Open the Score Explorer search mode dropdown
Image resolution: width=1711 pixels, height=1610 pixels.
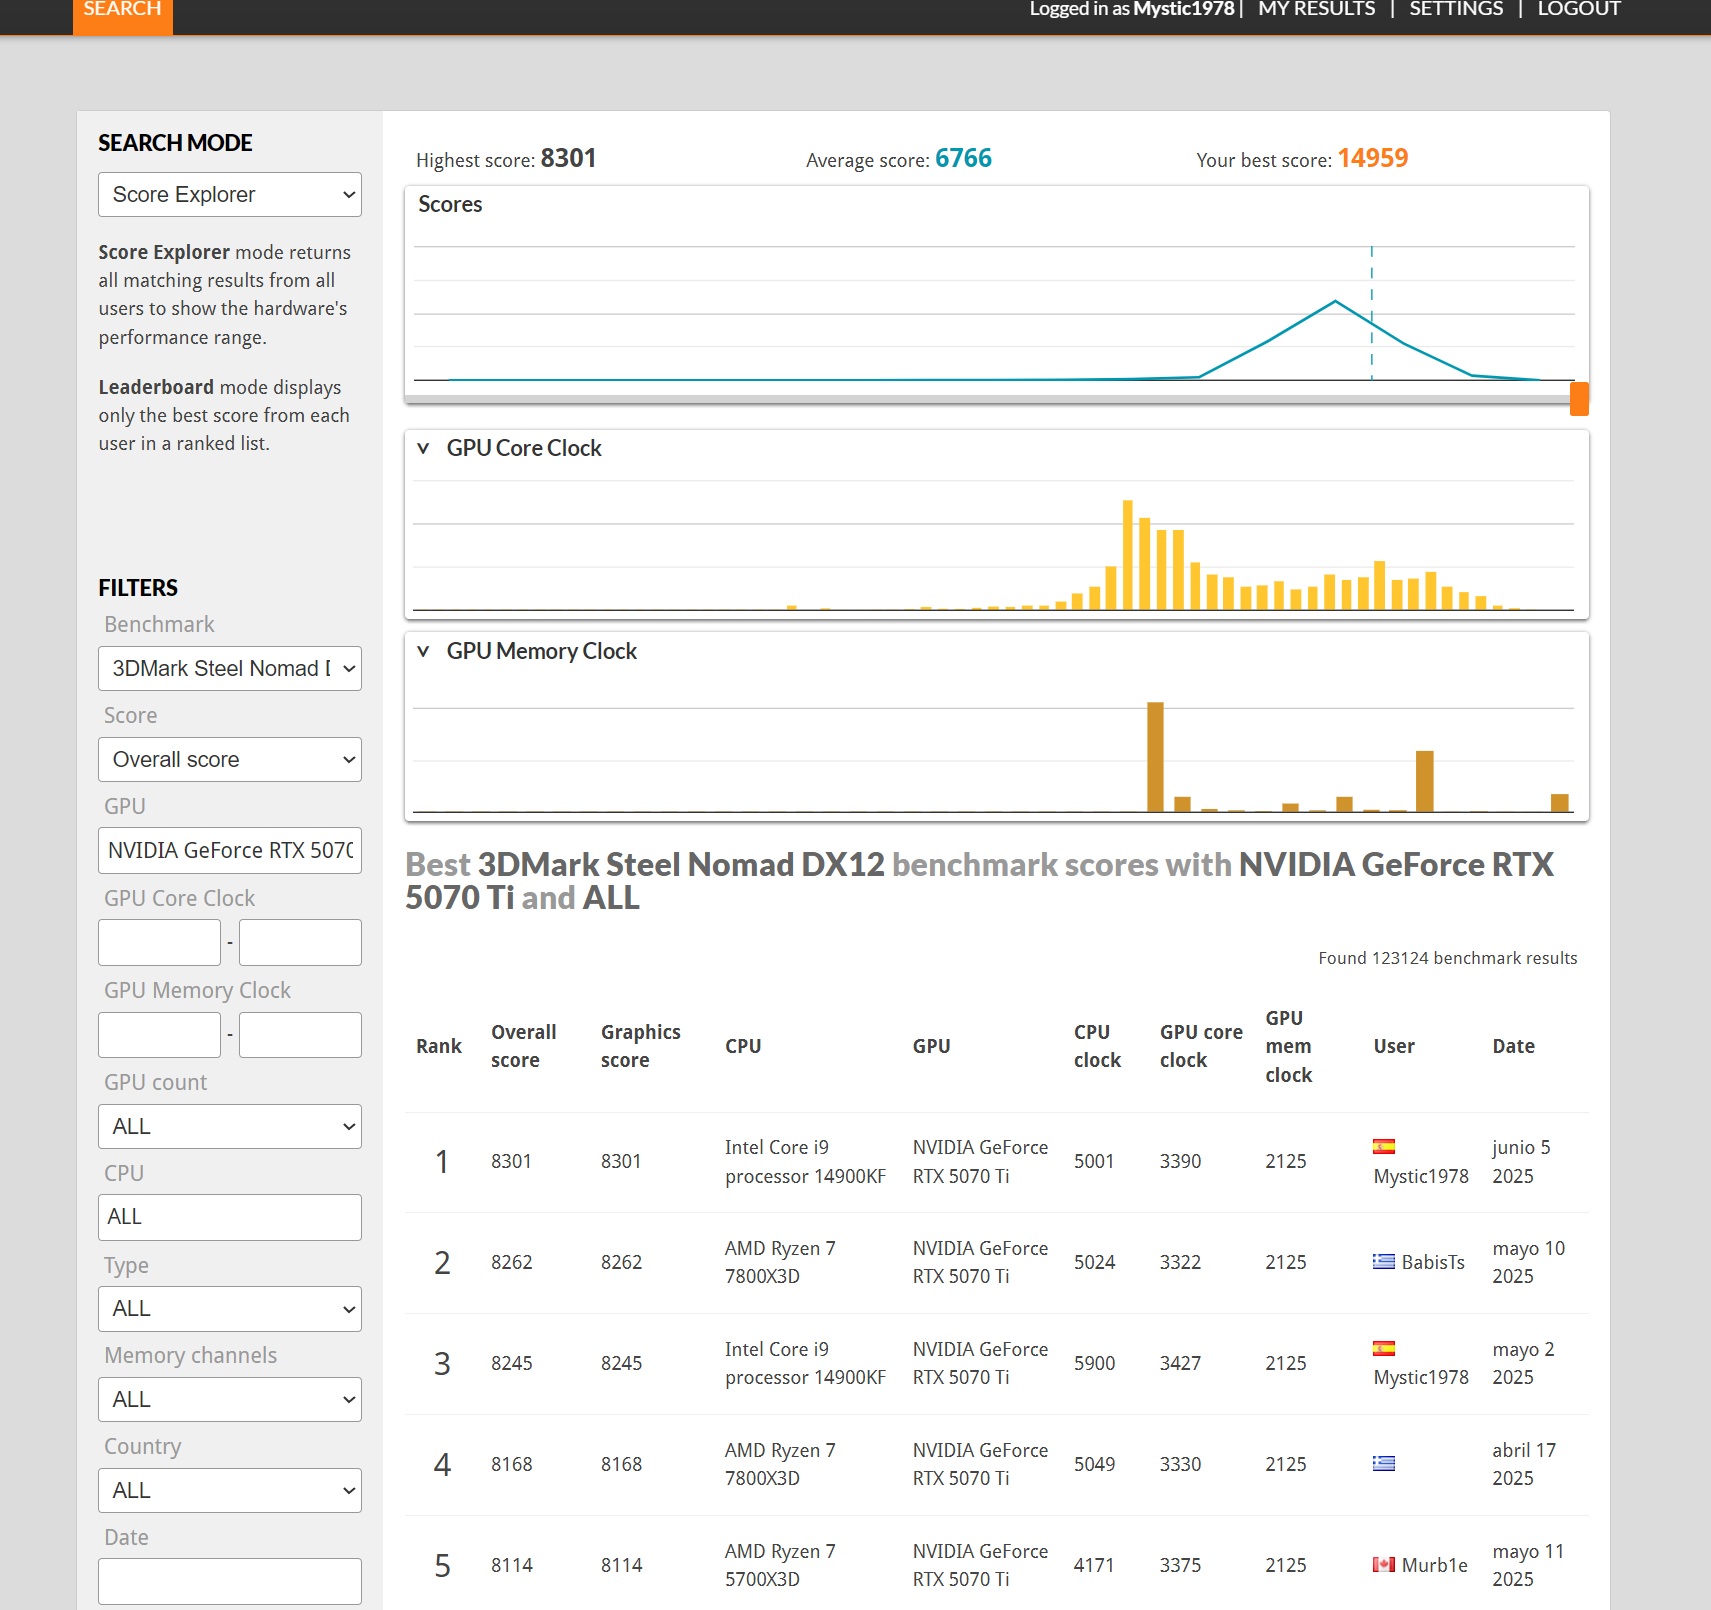pyautogui.click(x=230, y=195)
